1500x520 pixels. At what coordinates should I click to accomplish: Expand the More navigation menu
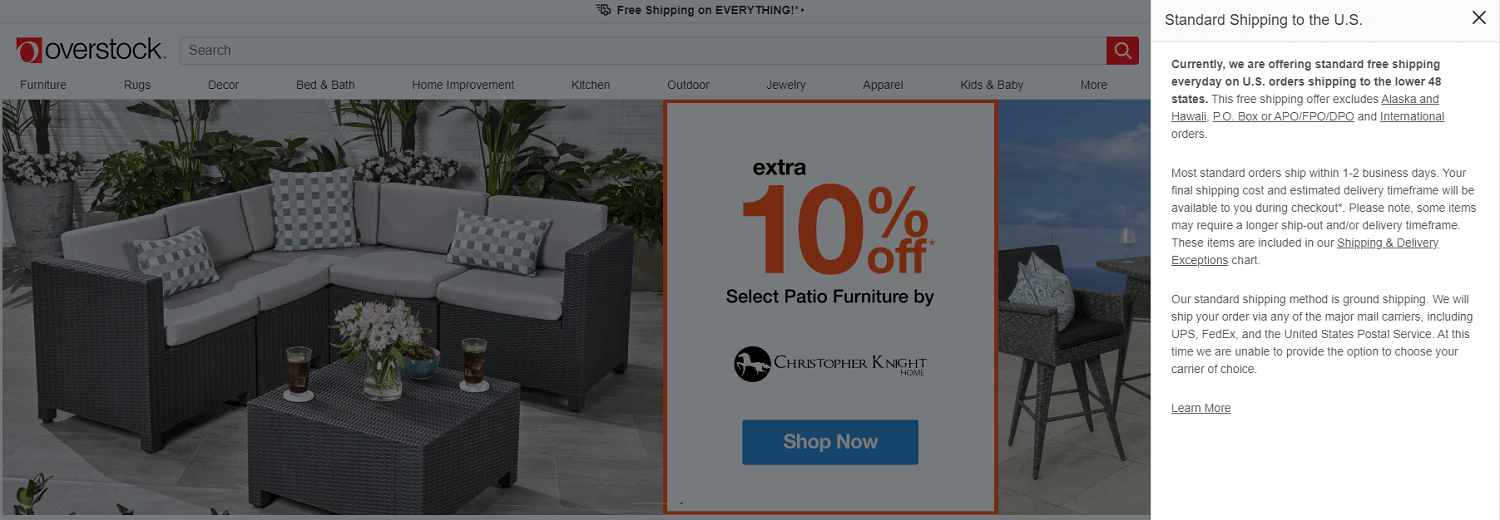[1093, 85]
